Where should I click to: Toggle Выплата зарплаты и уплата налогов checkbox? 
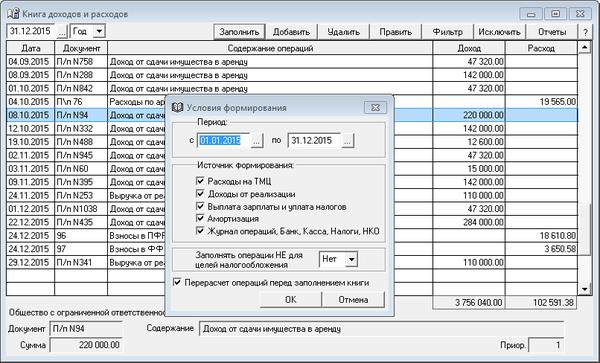coord(200,206)
